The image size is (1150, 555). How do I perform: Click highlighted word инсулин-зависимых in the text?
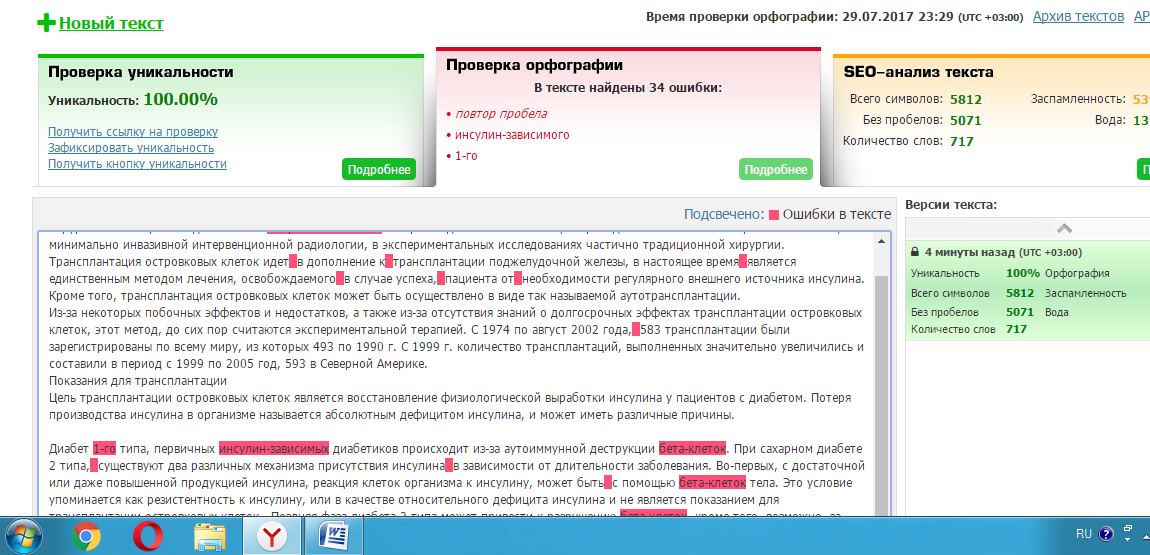tap(274, 448)
